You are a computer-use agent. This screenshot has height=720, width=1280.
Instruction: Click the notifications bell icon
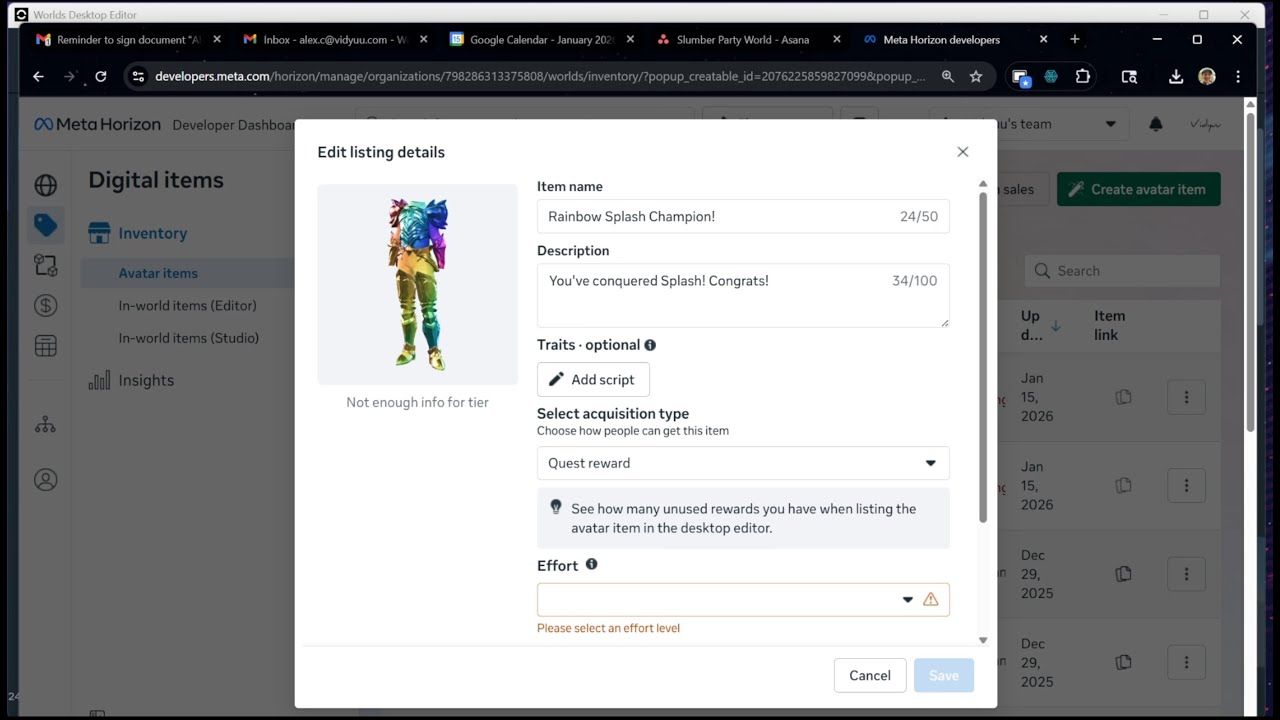coord(1155,124)
